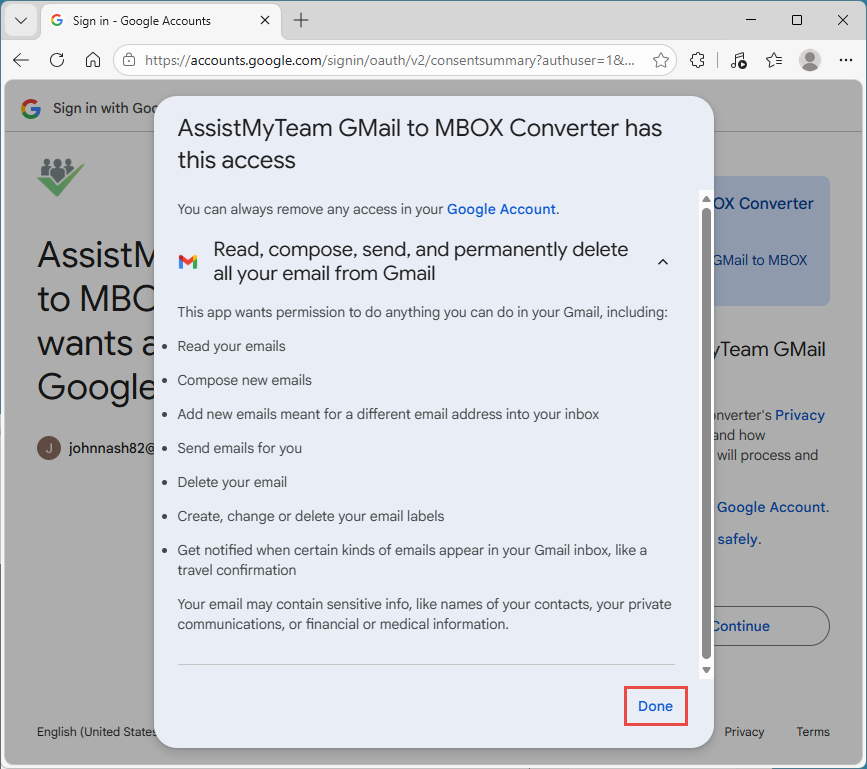Expand the tab actions dropdown arrow
This screenshot has height=769, width=867.
click(21, 20)
